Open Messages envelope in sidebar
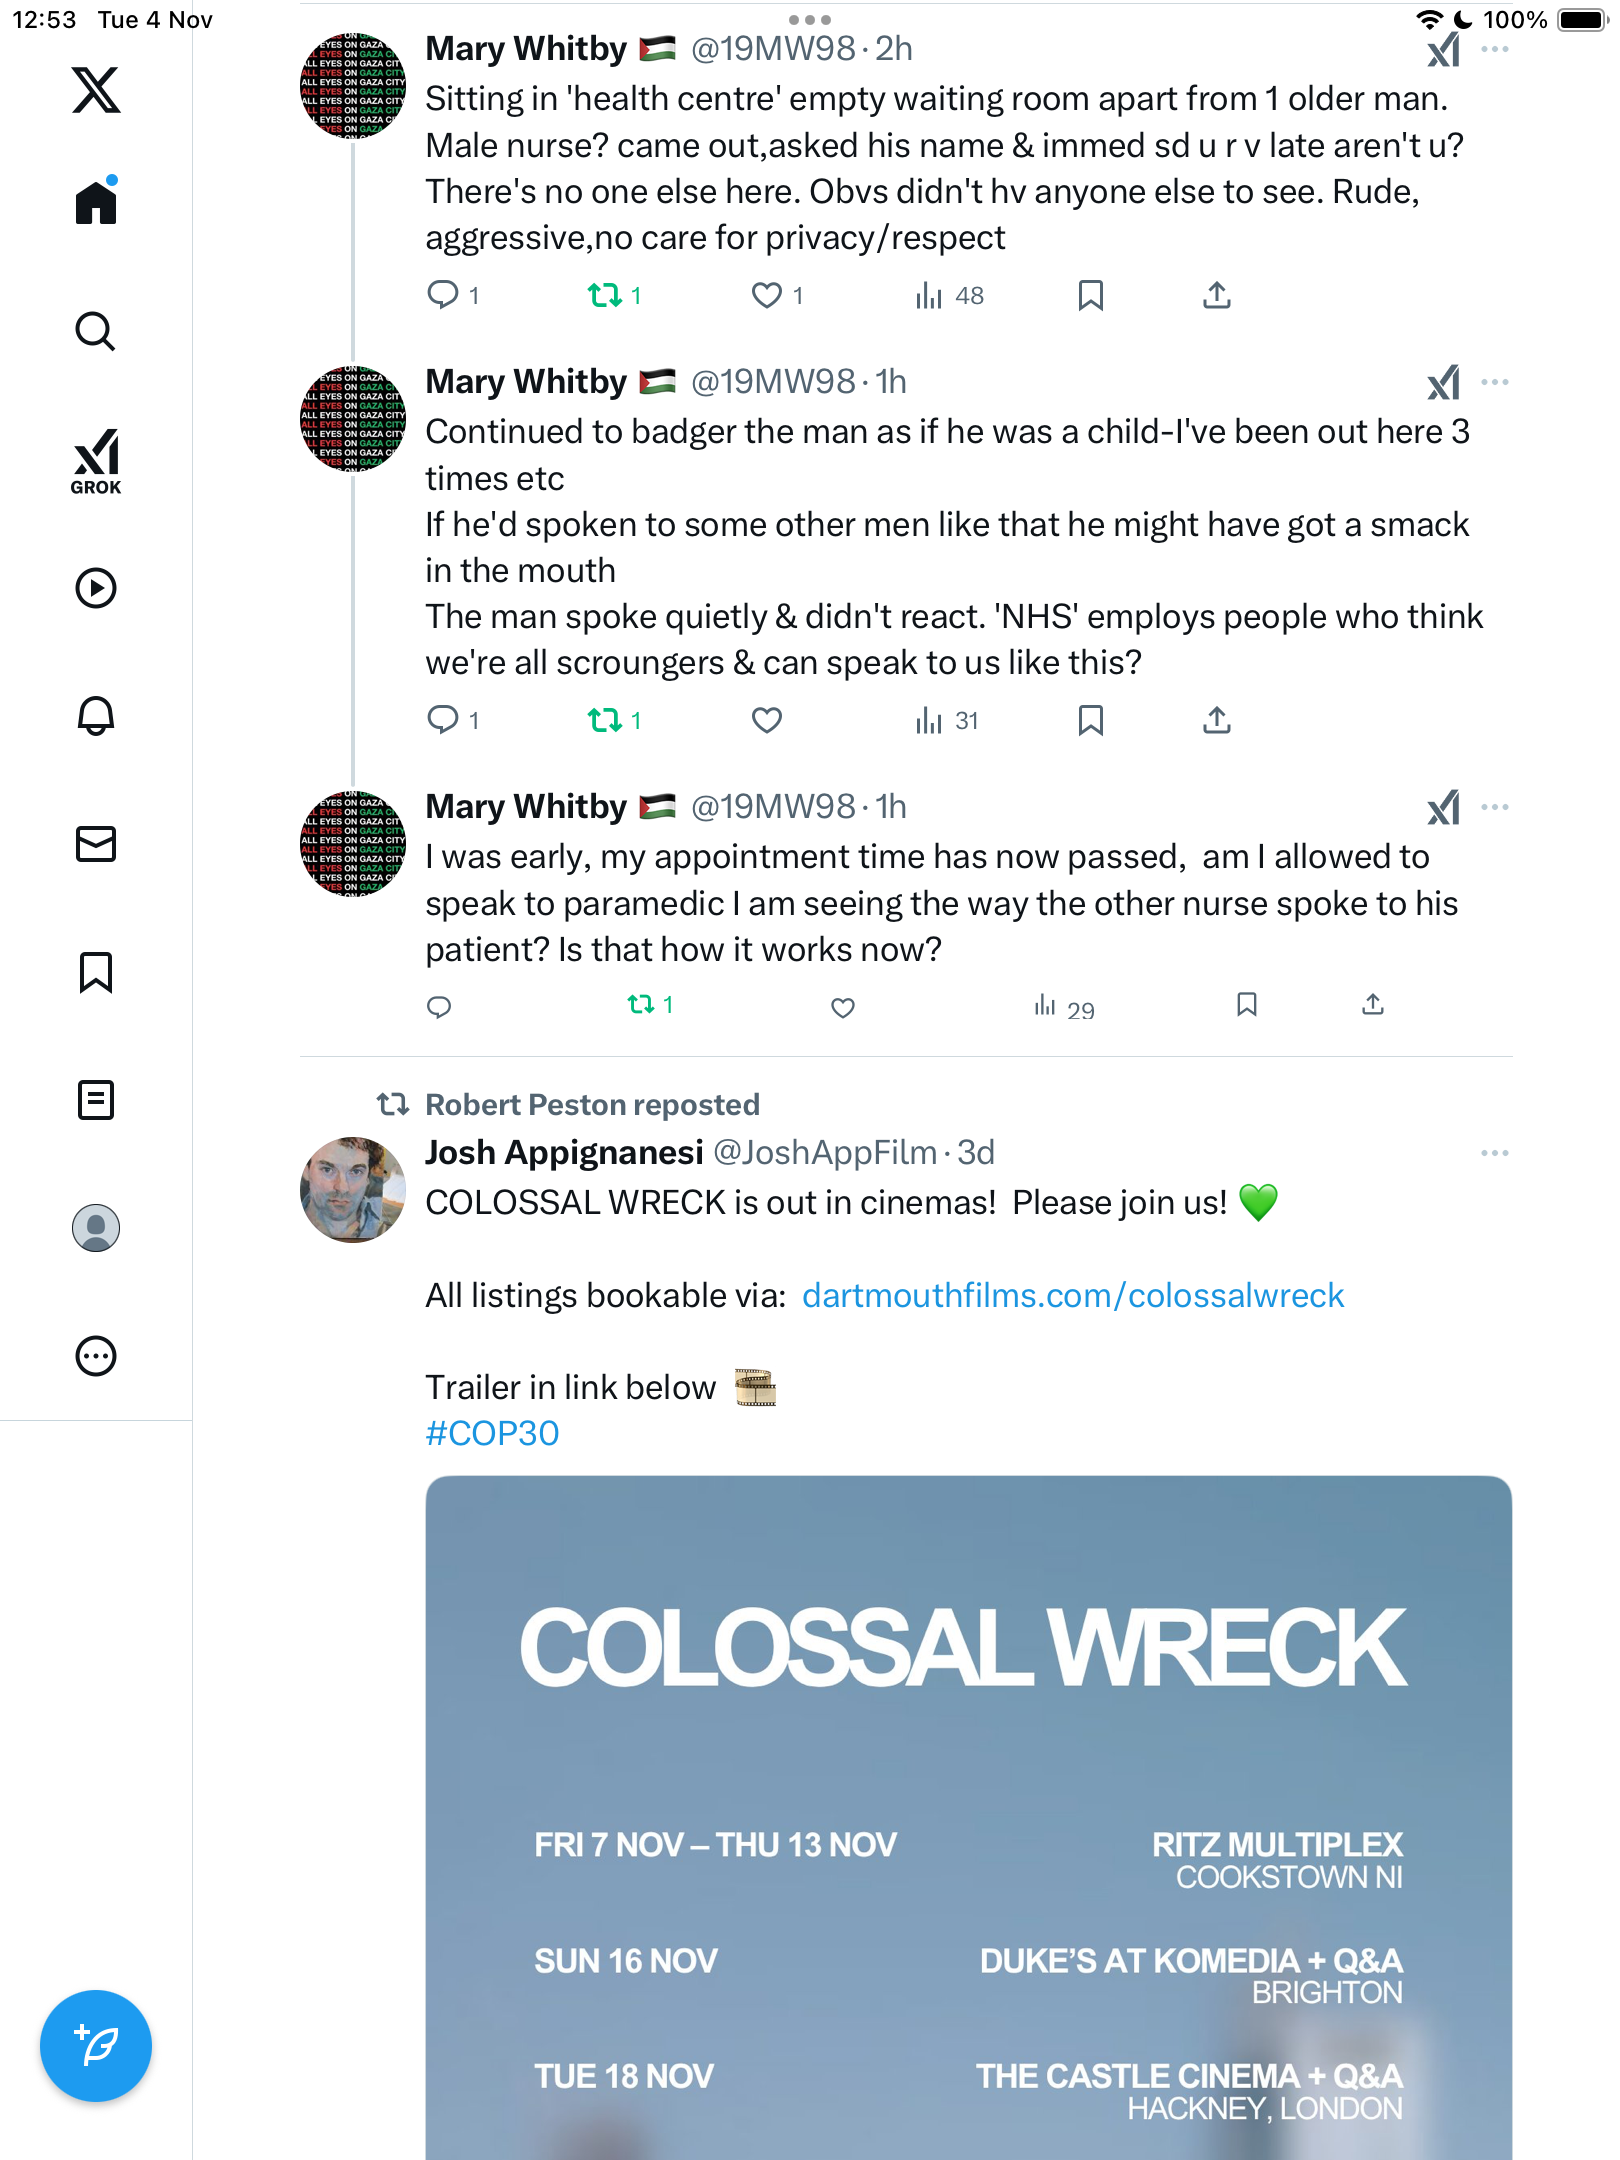 [96, 844]
